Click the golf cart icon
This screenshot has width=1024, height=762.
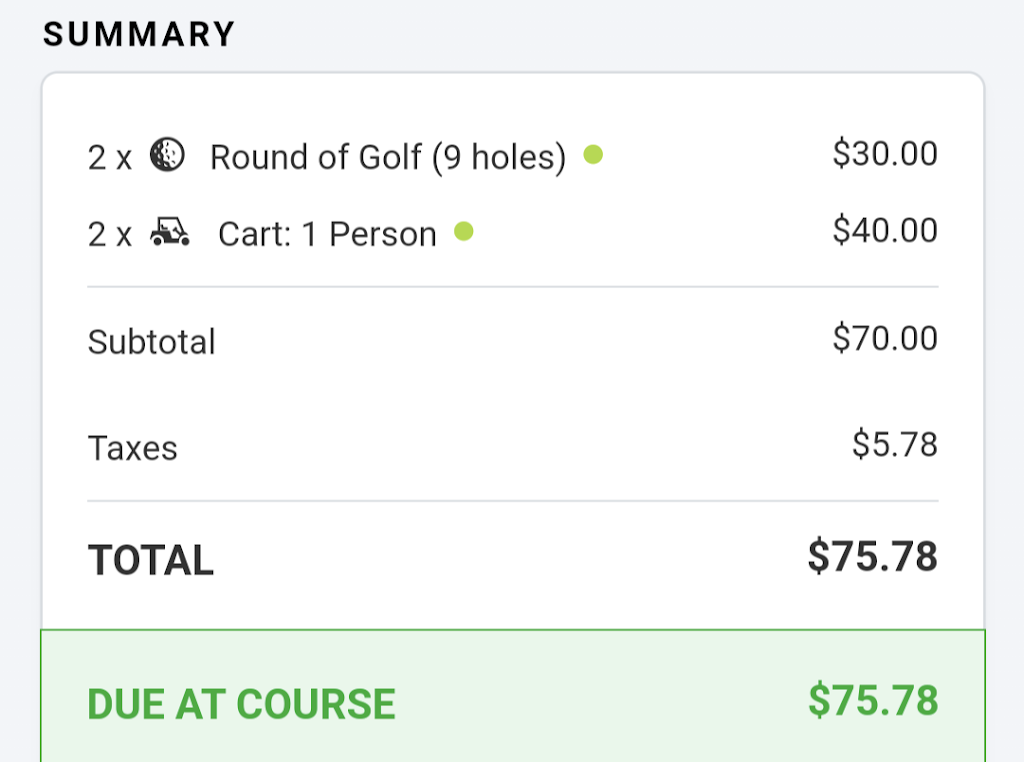click(x=170, y=233)
